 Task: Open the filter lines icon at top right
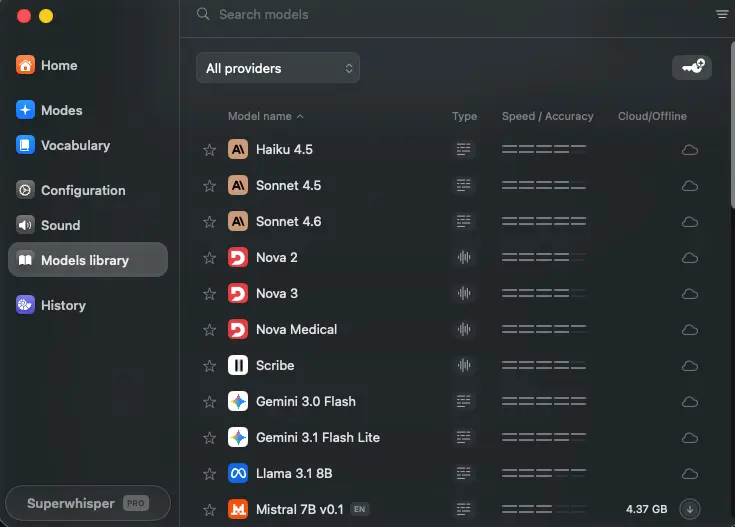[722, 15]
